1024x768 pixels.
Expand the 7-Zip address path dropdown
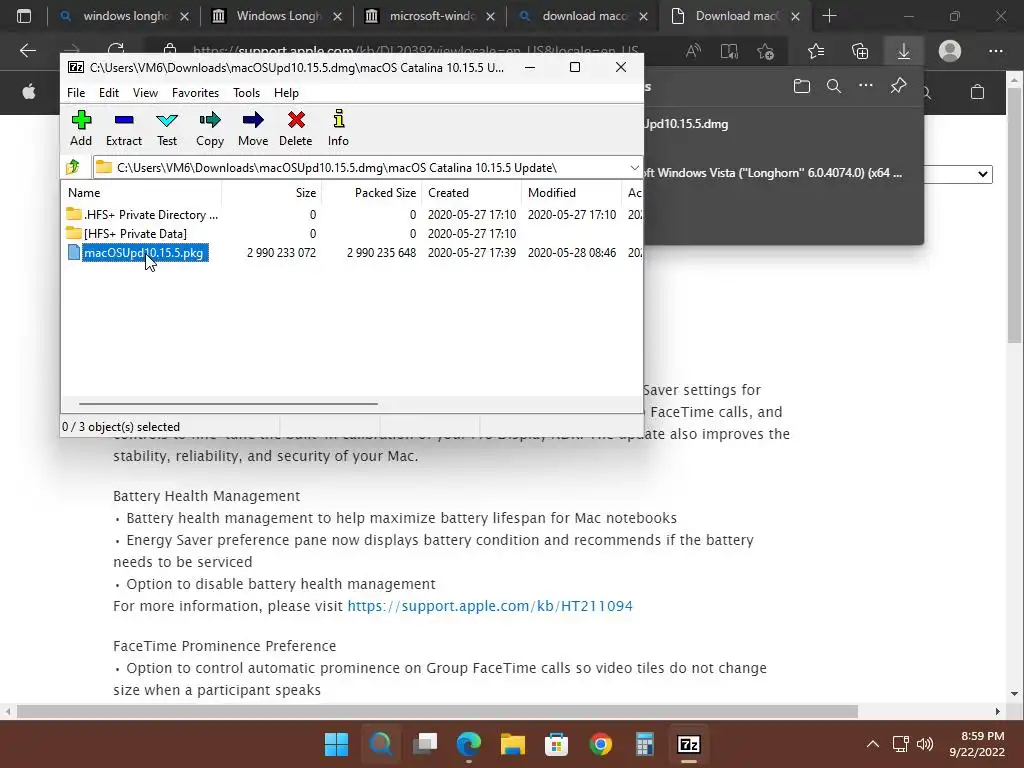[x=634, y=168]
